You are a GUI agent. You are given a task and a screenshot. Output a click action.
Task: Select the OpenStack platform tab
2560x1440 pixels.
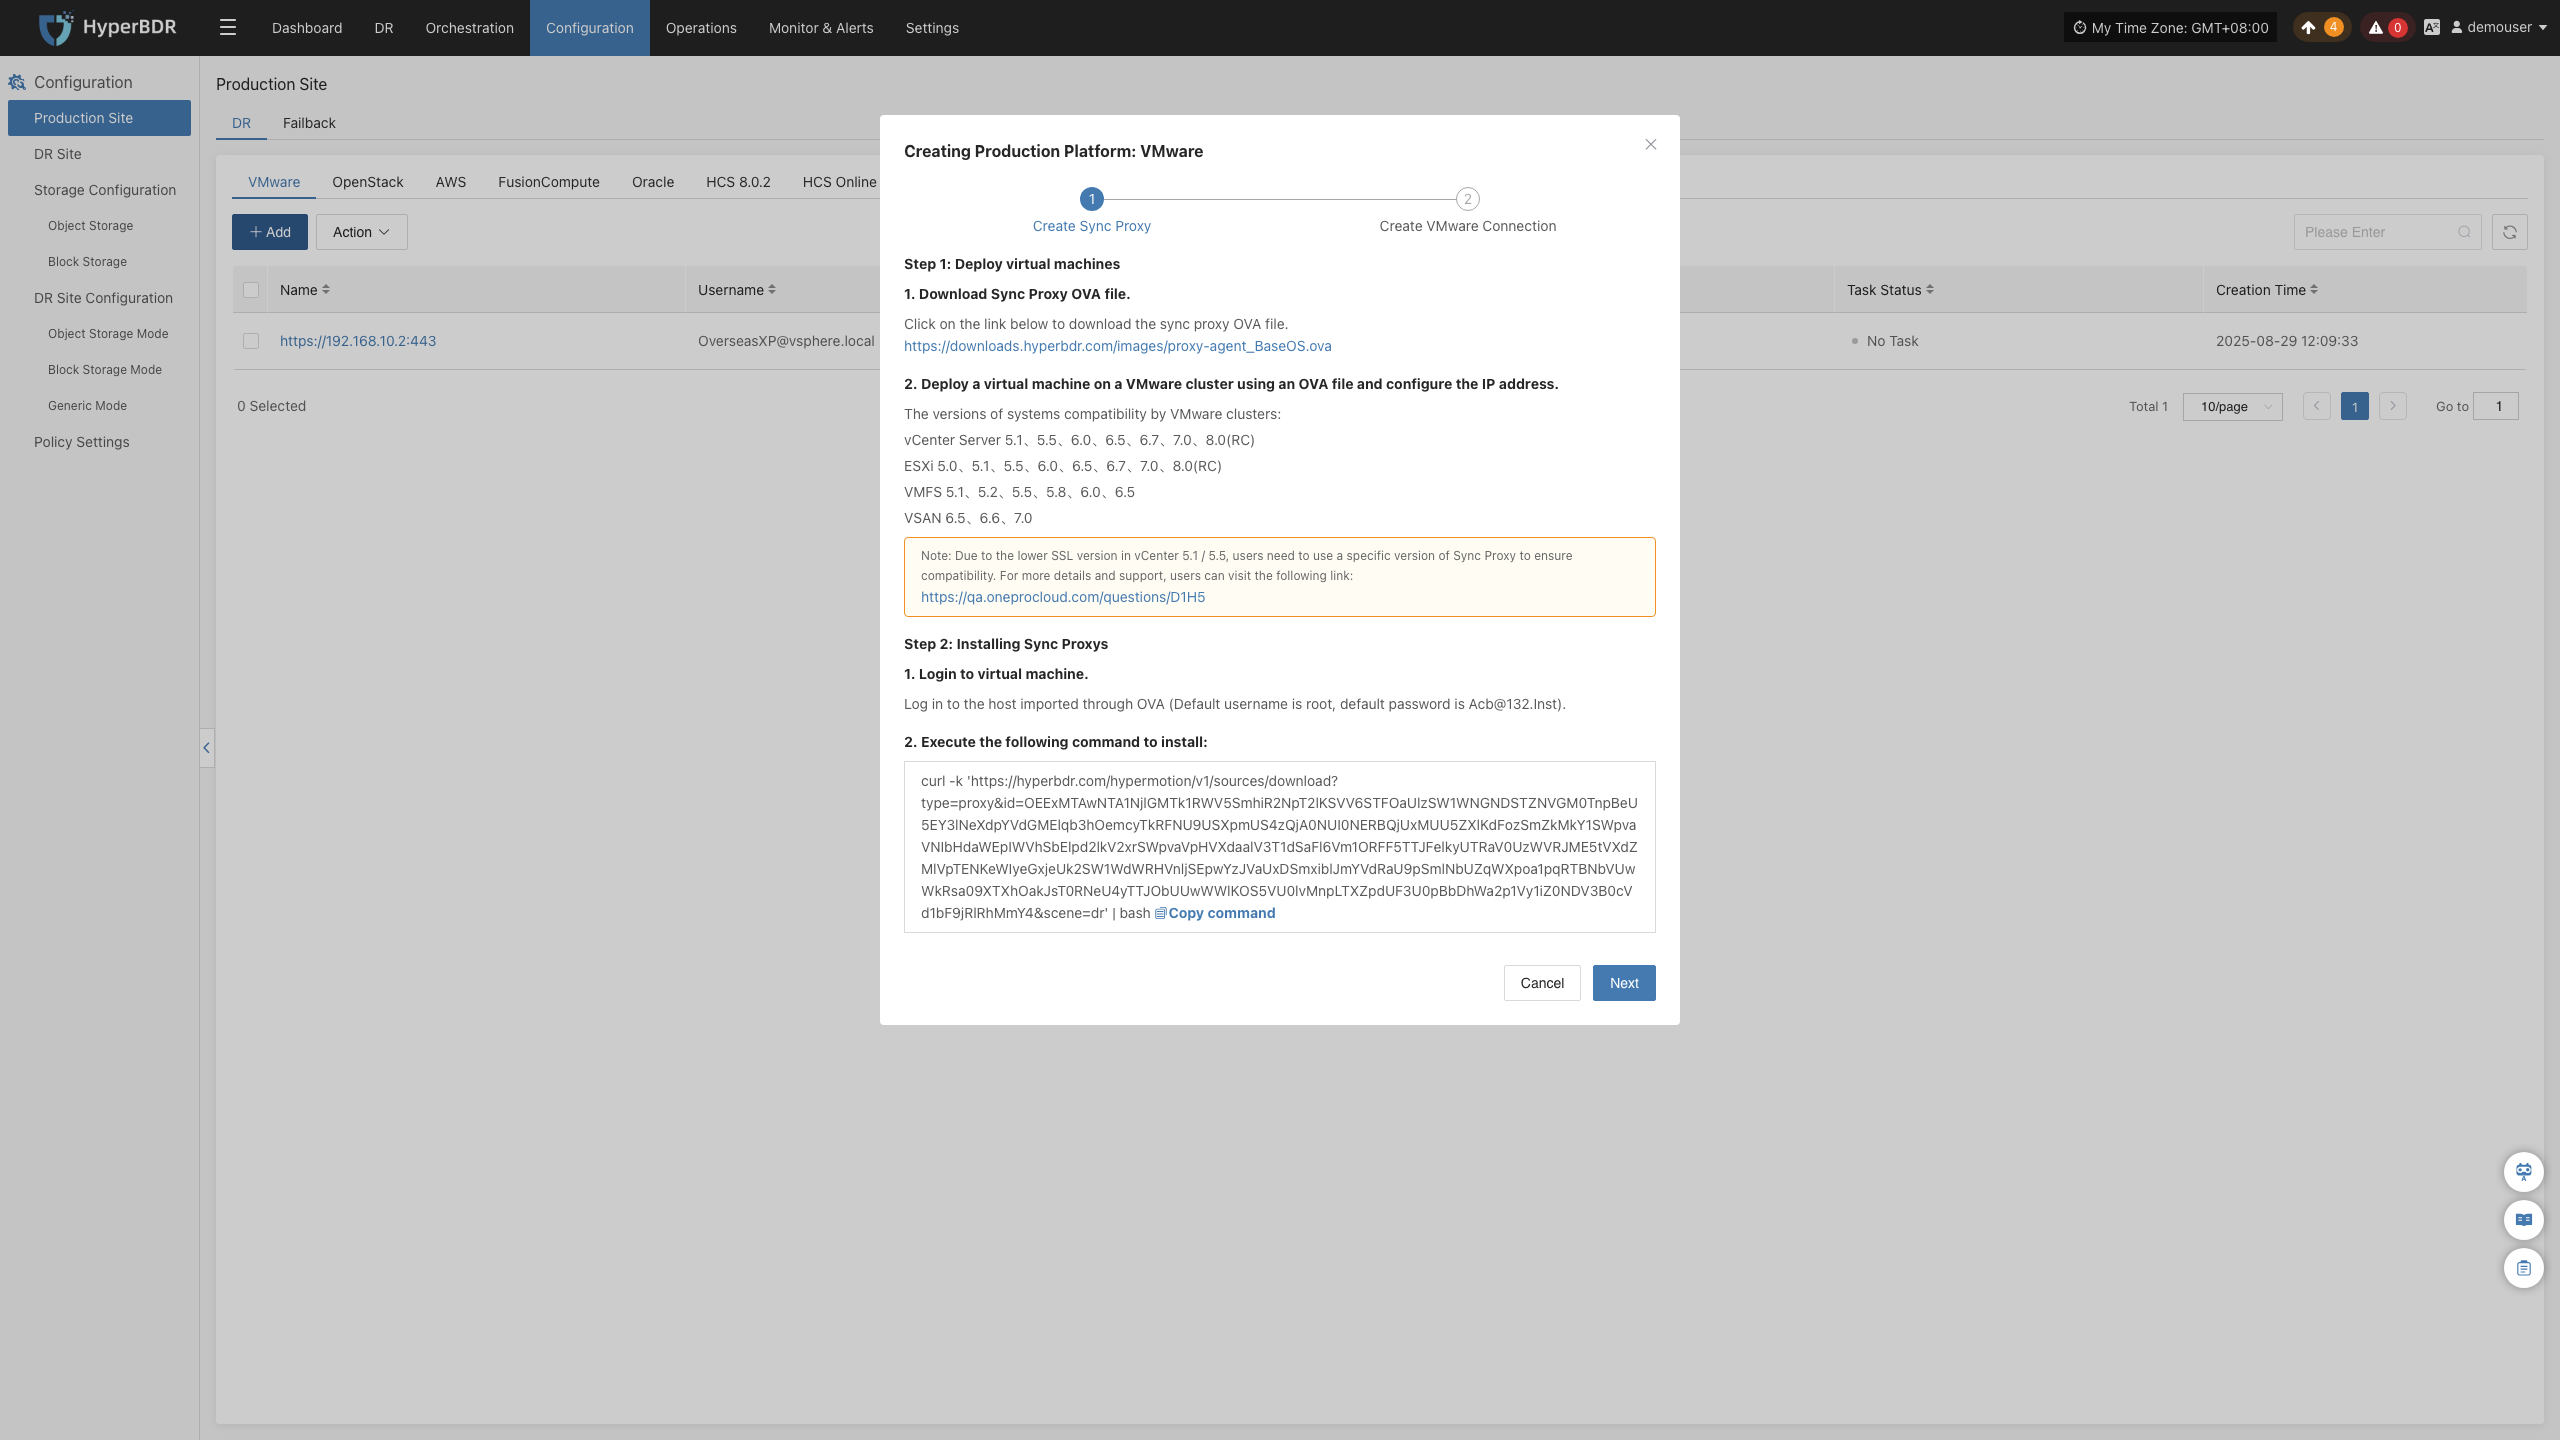point(368,182)
